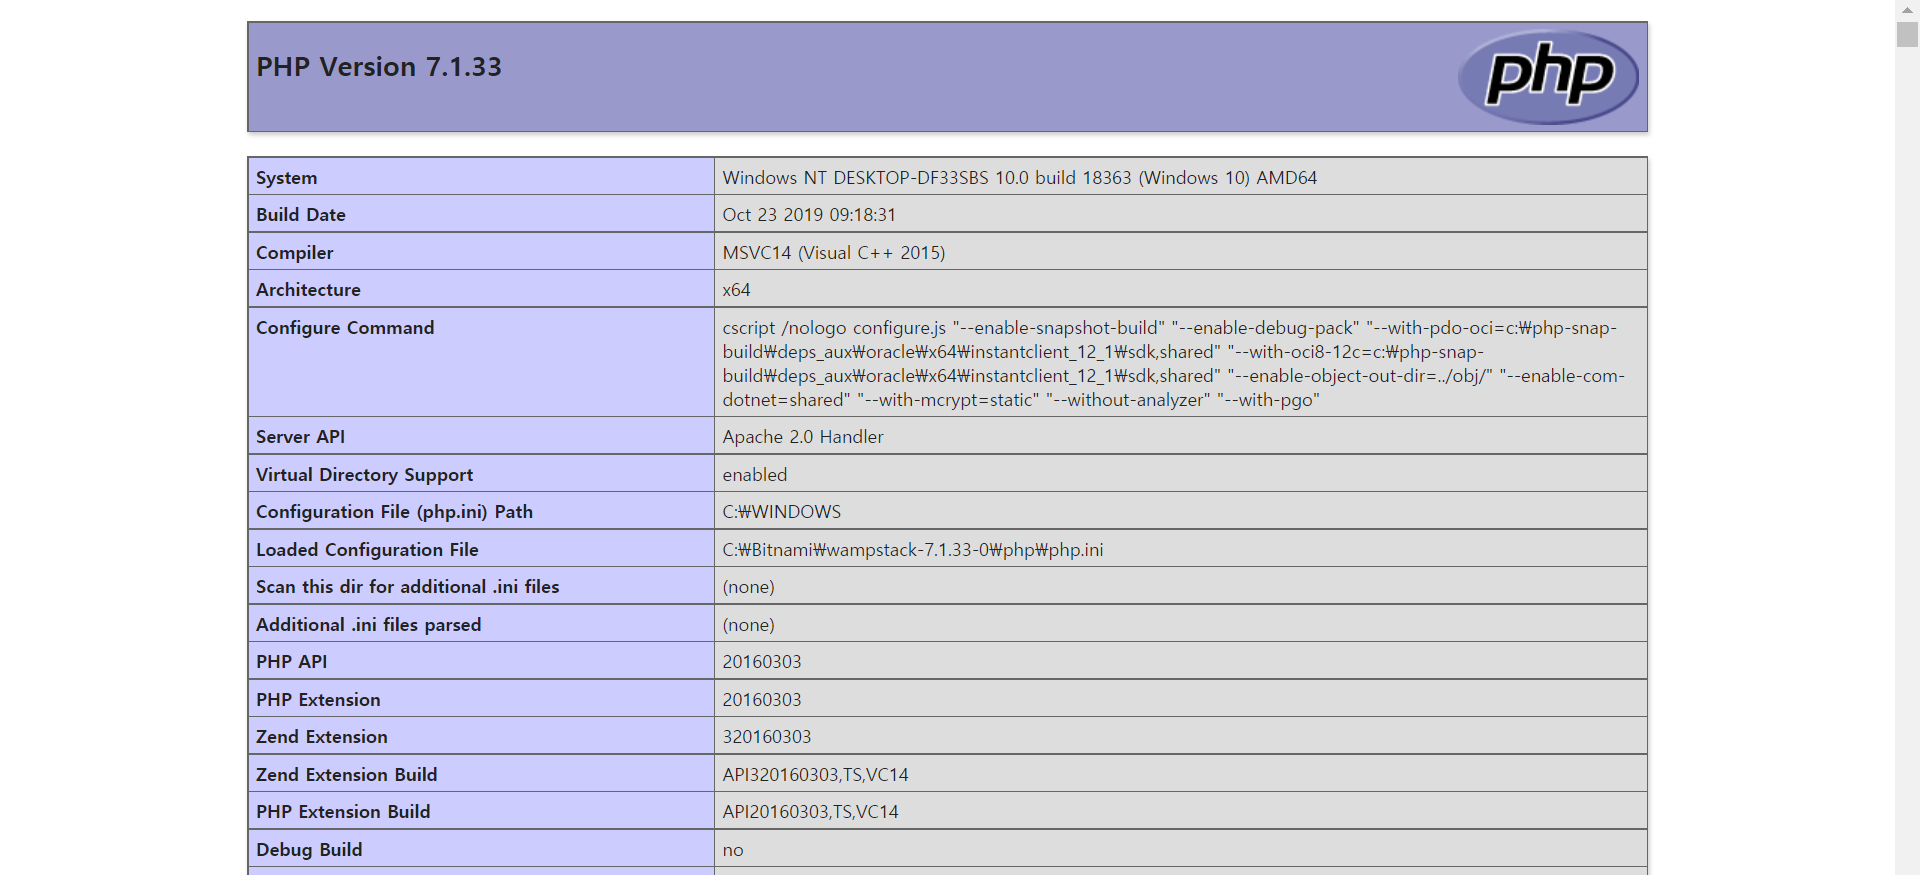Screen dimensions: 1920x875
Task: Click the 'Configure Command' label
Action: click(345, 327)
